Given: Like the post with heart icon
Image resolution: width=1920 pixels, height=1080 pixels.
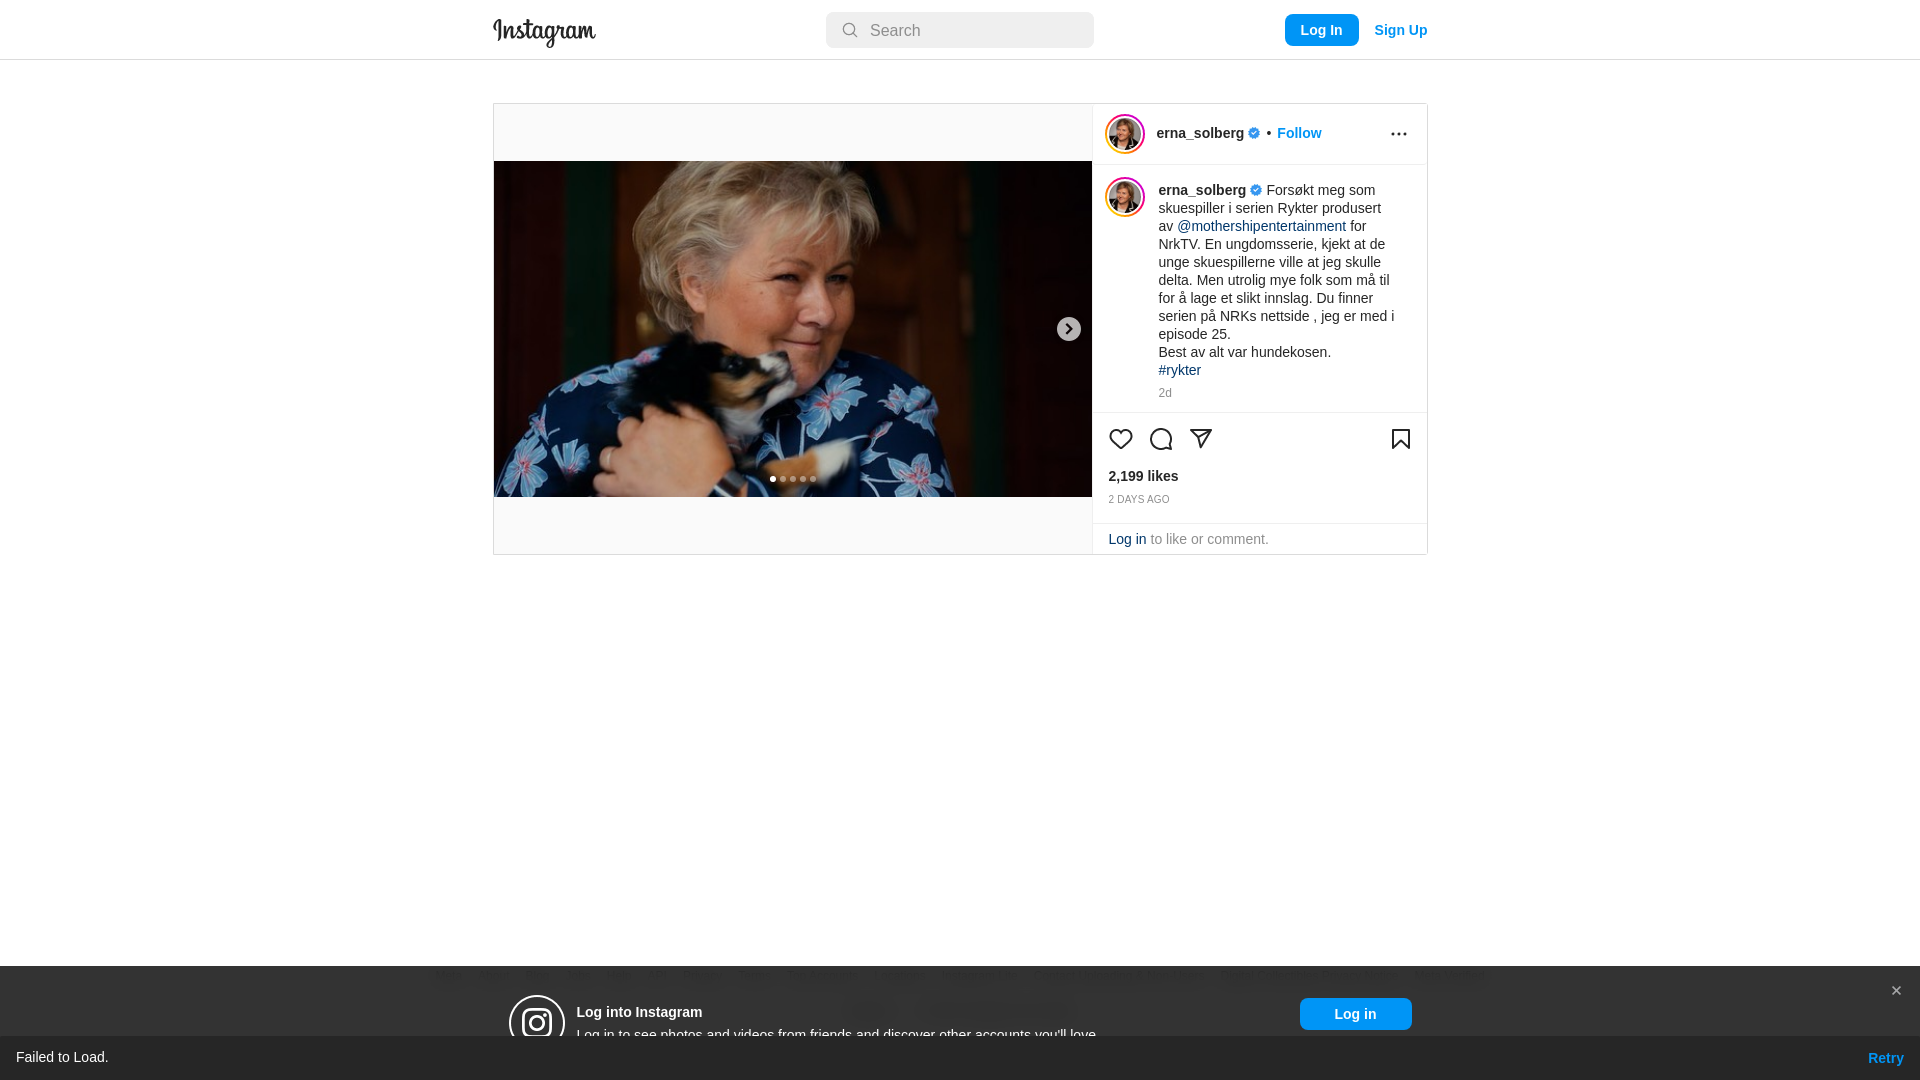Looking at the screenshot, I should [x=1120, y=439].
